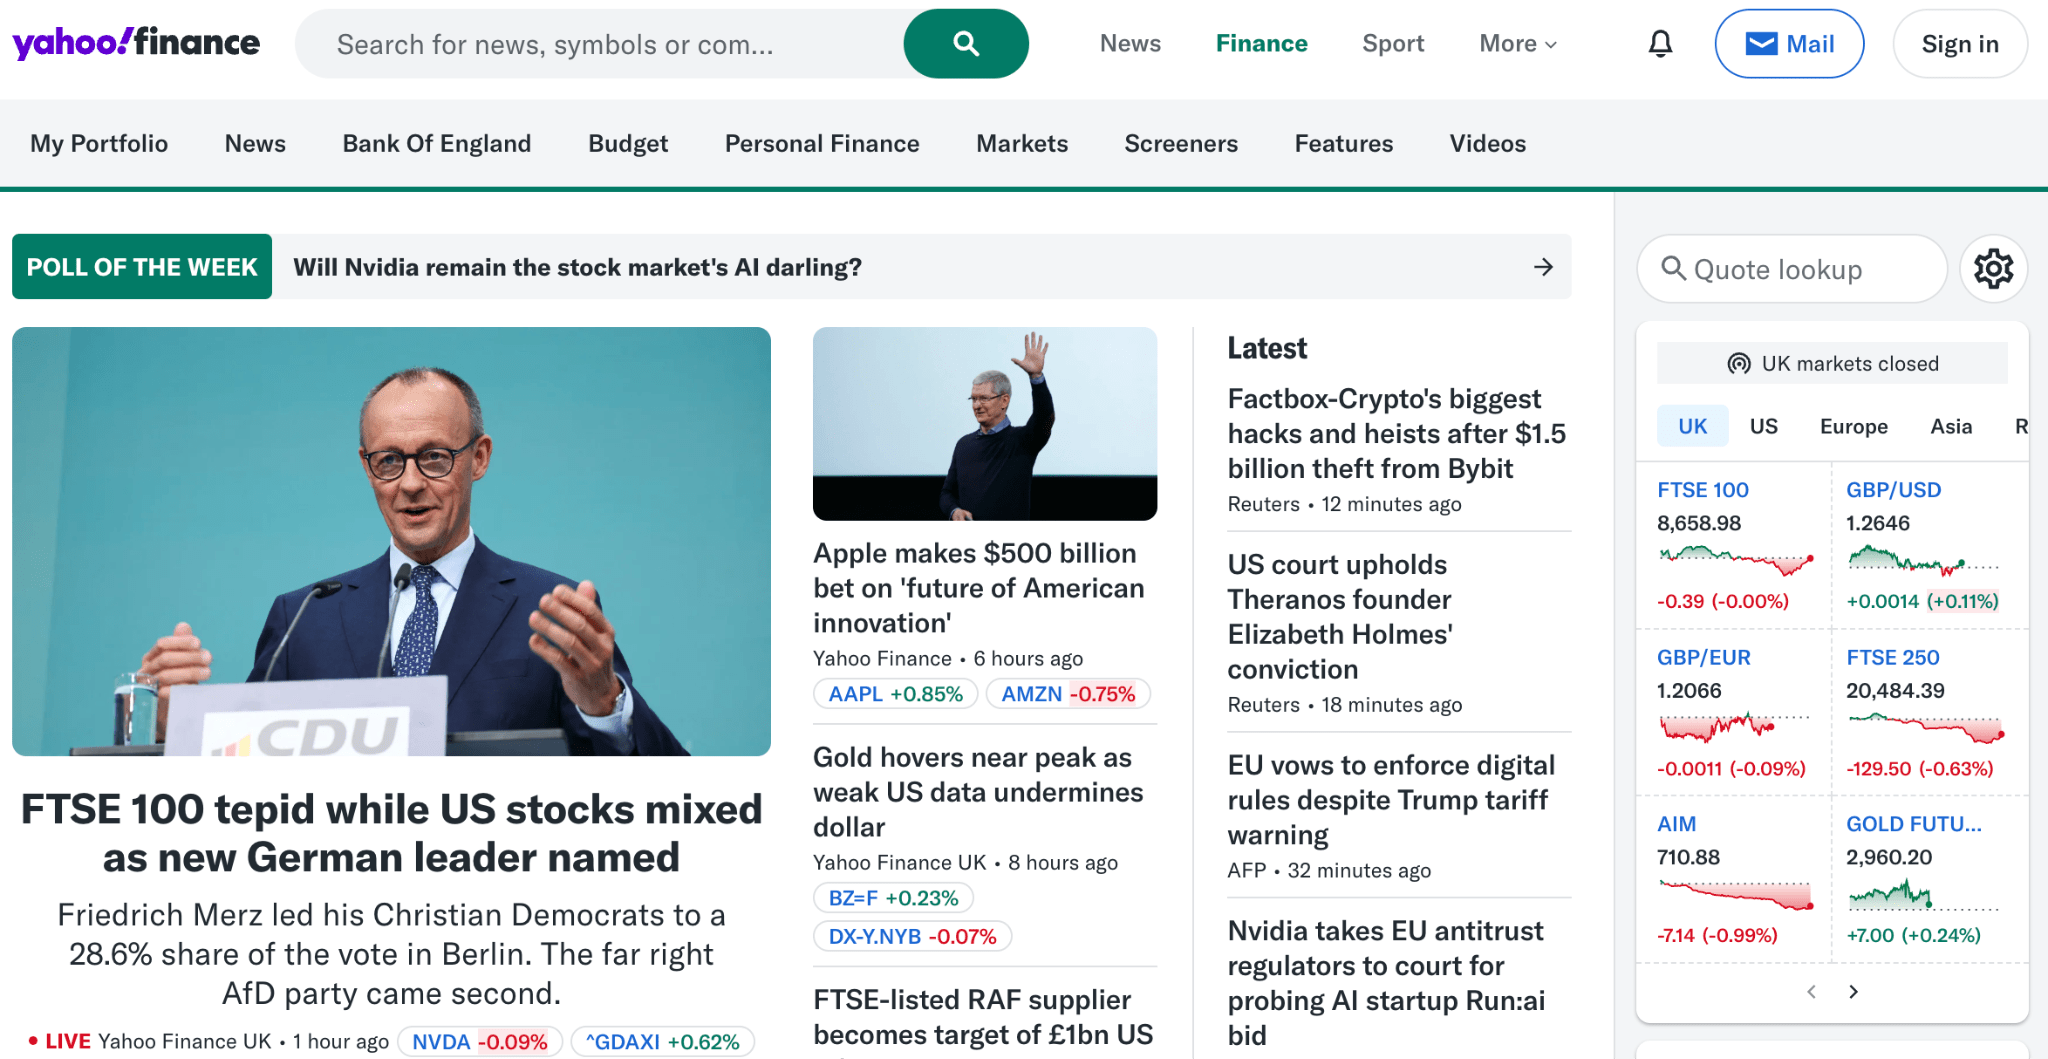2048x1059 pixels.
Task: Open market panel settings with the gear icon
Action: tap(1993, 268)
